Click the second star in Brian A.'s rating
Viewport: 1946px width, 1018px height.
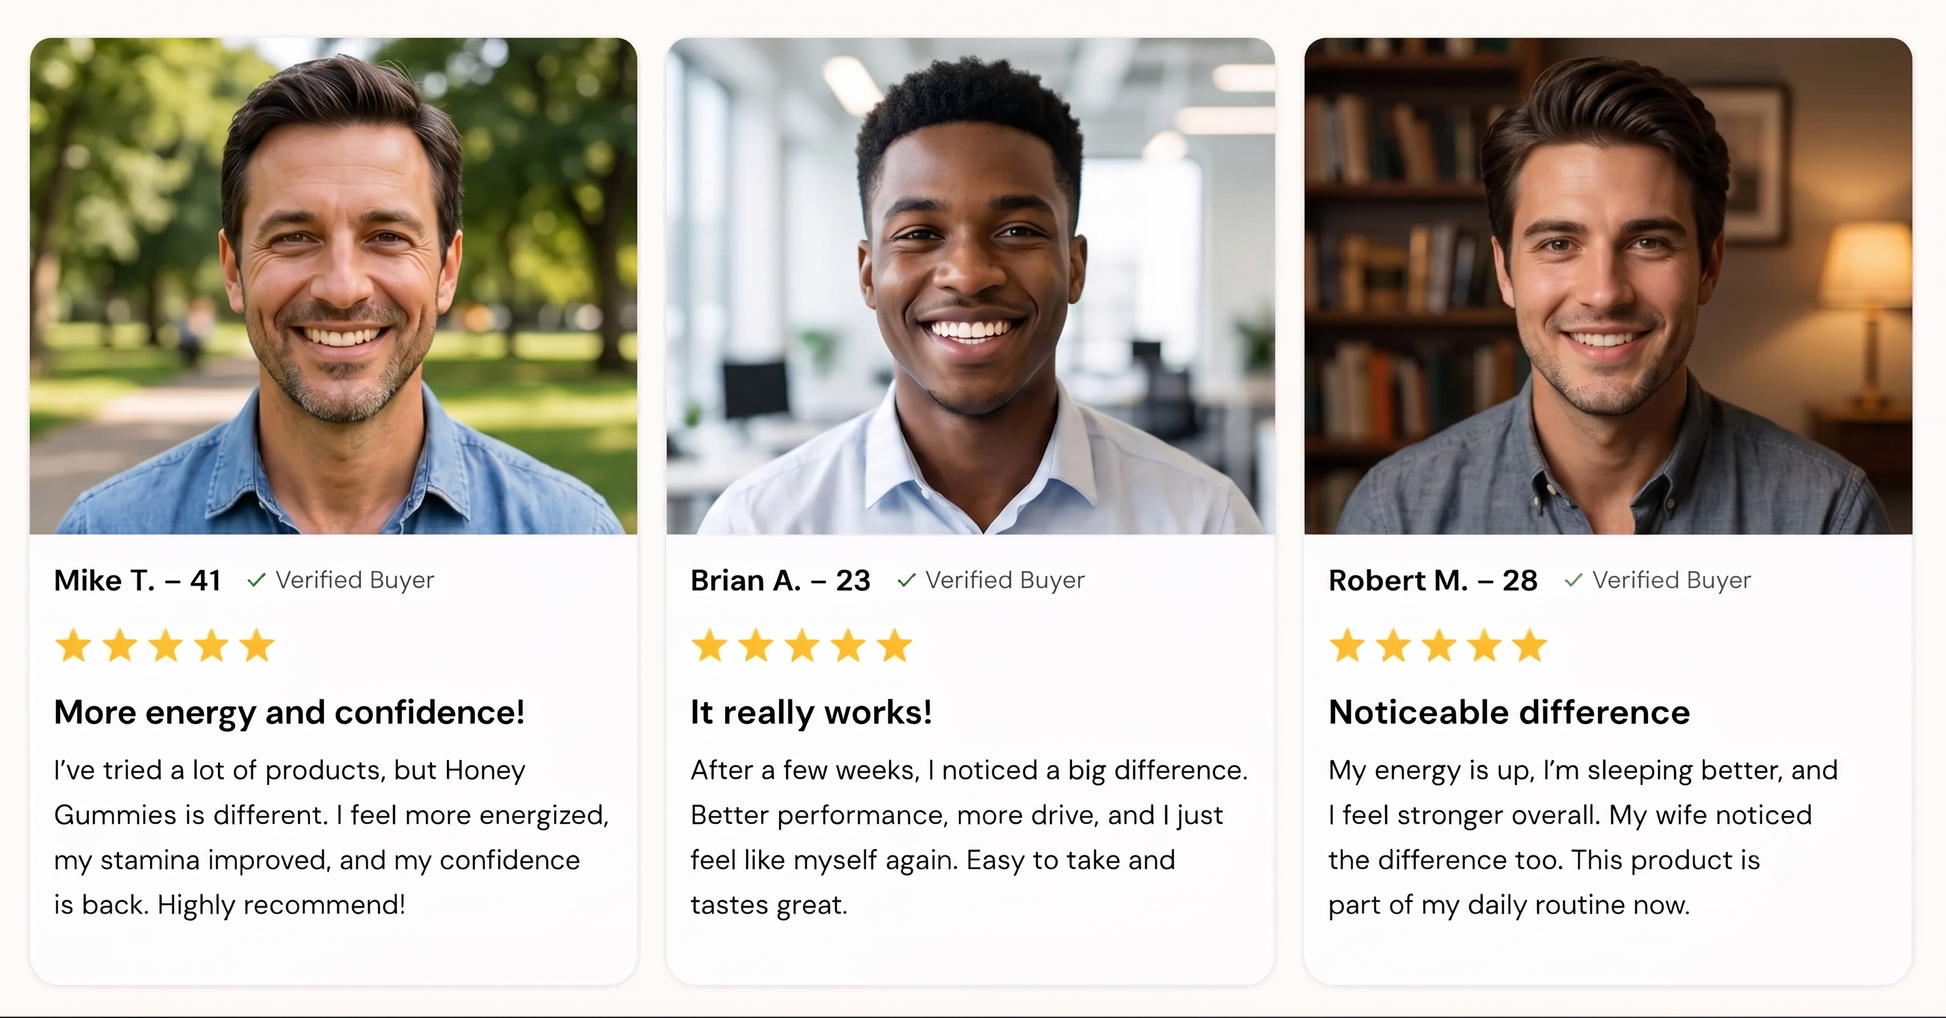coord(756,646)
